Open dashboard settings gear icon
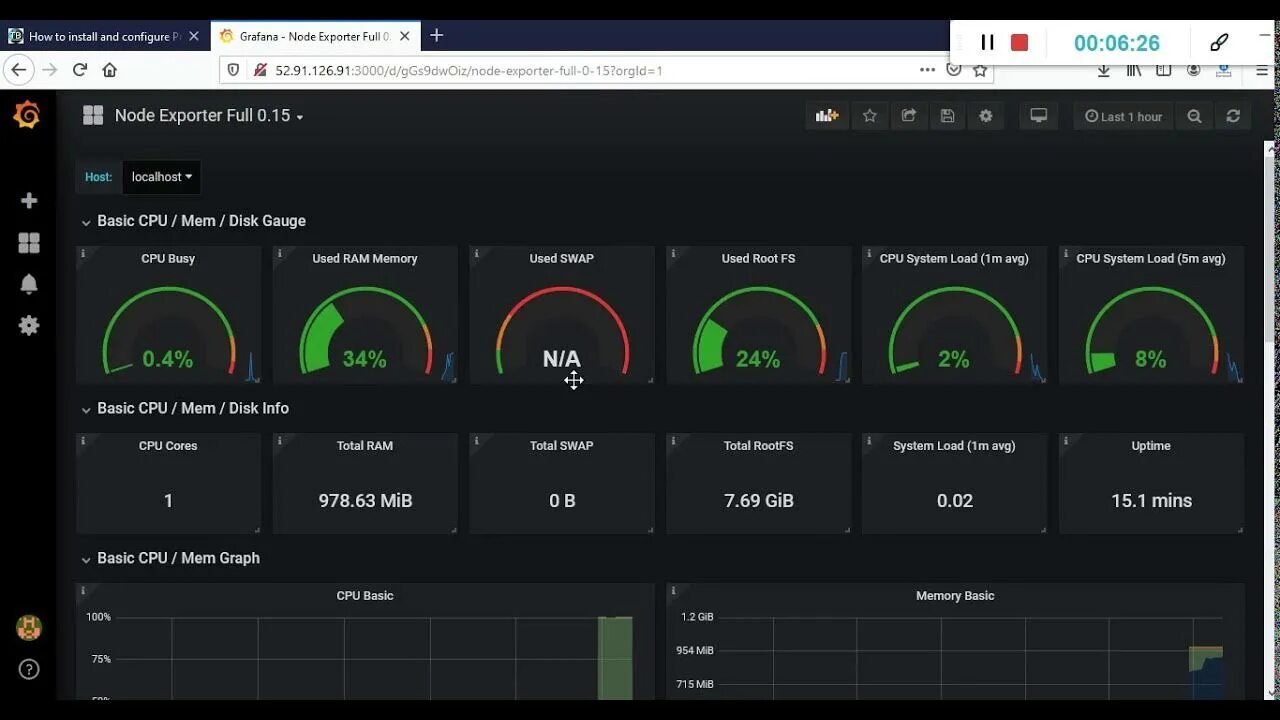The image size is (1280, 720). [x=986, y=116]
